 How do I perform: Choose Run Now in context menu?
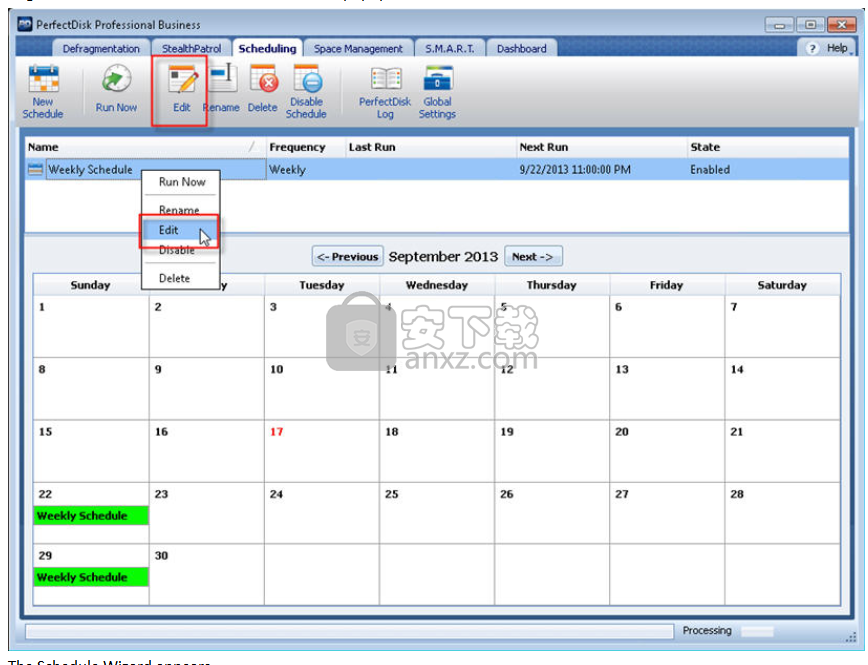(182, 182)
